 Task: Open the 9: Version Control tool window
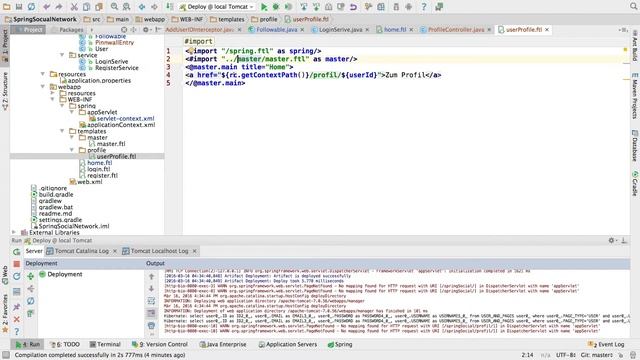click(x=160, y=344)
